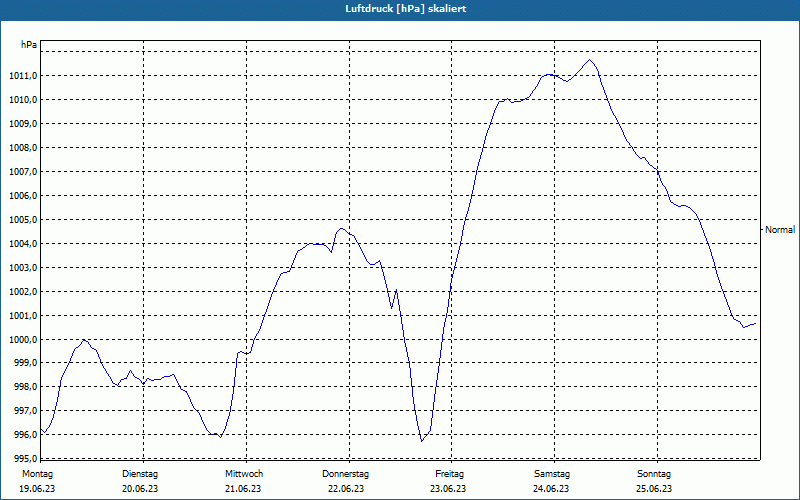The image size is (800, 500).
Task: Click the 'Mittwoch' day label
Action: click(244, 474)
